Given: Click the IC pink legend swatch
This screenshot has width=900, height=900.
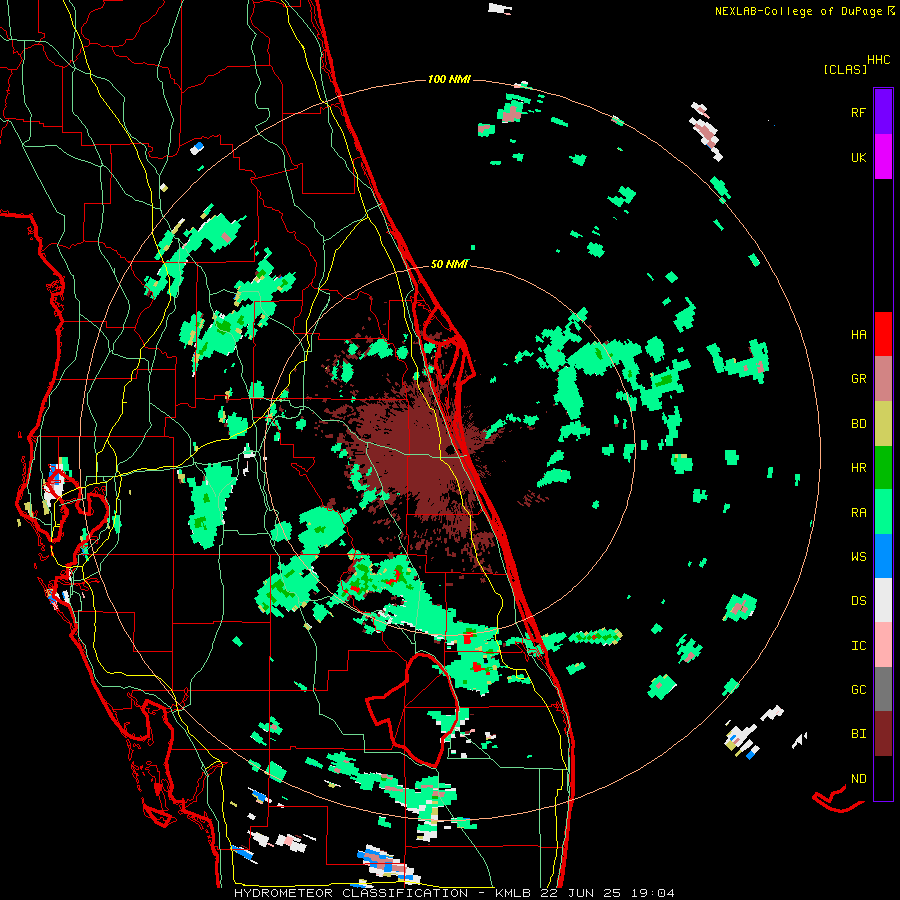Looking at the screenshot, I should coord(883,645).
